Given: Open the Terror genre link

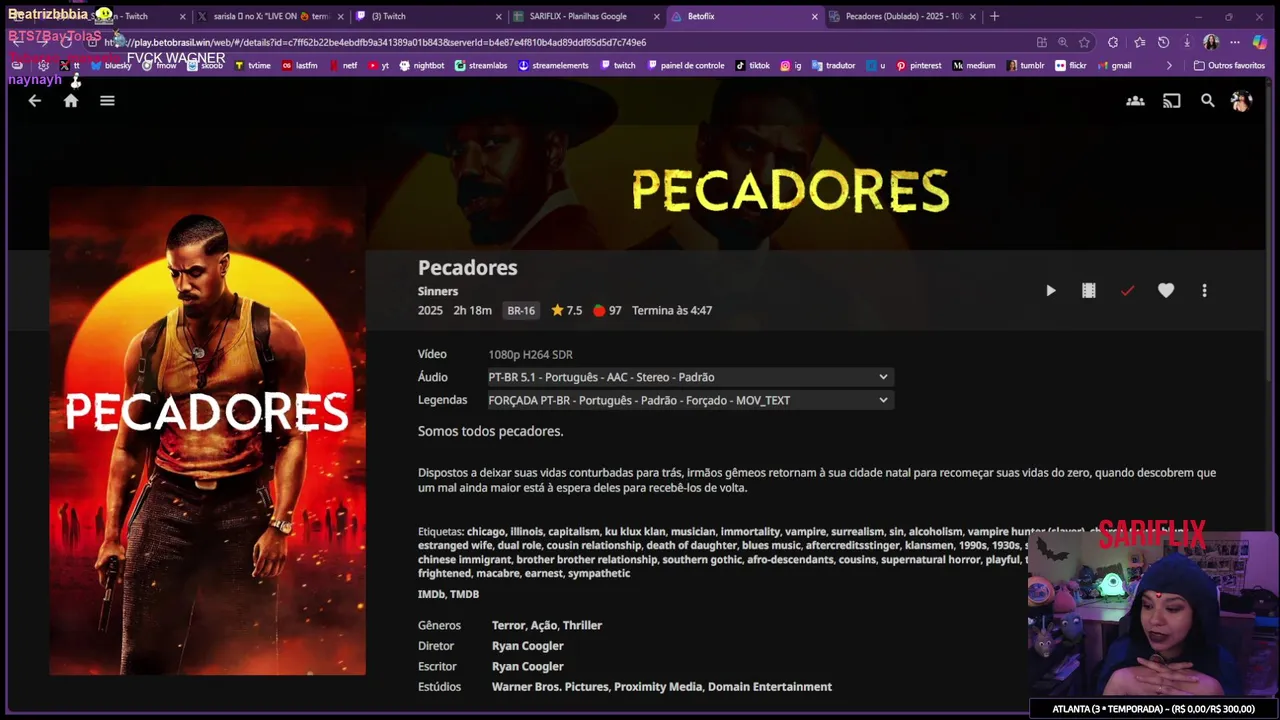Looking at the screenshot, I should (x=508, y=625).
